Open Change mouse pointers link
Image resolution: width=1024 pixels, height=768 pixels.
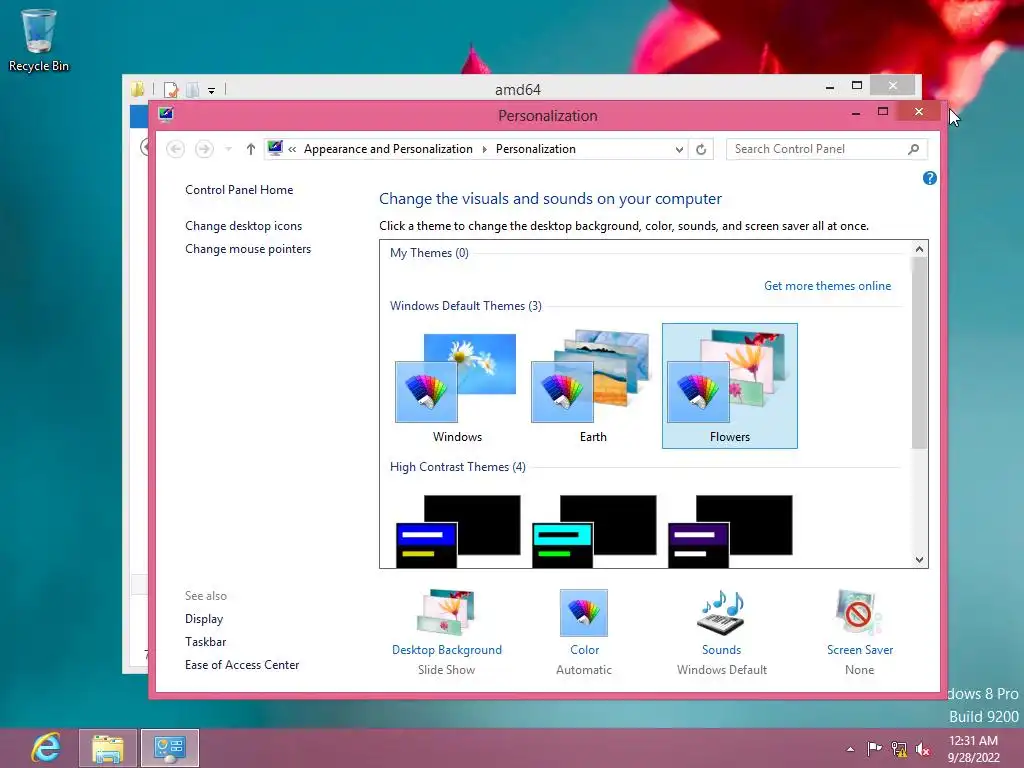click(x=248, y=249)
